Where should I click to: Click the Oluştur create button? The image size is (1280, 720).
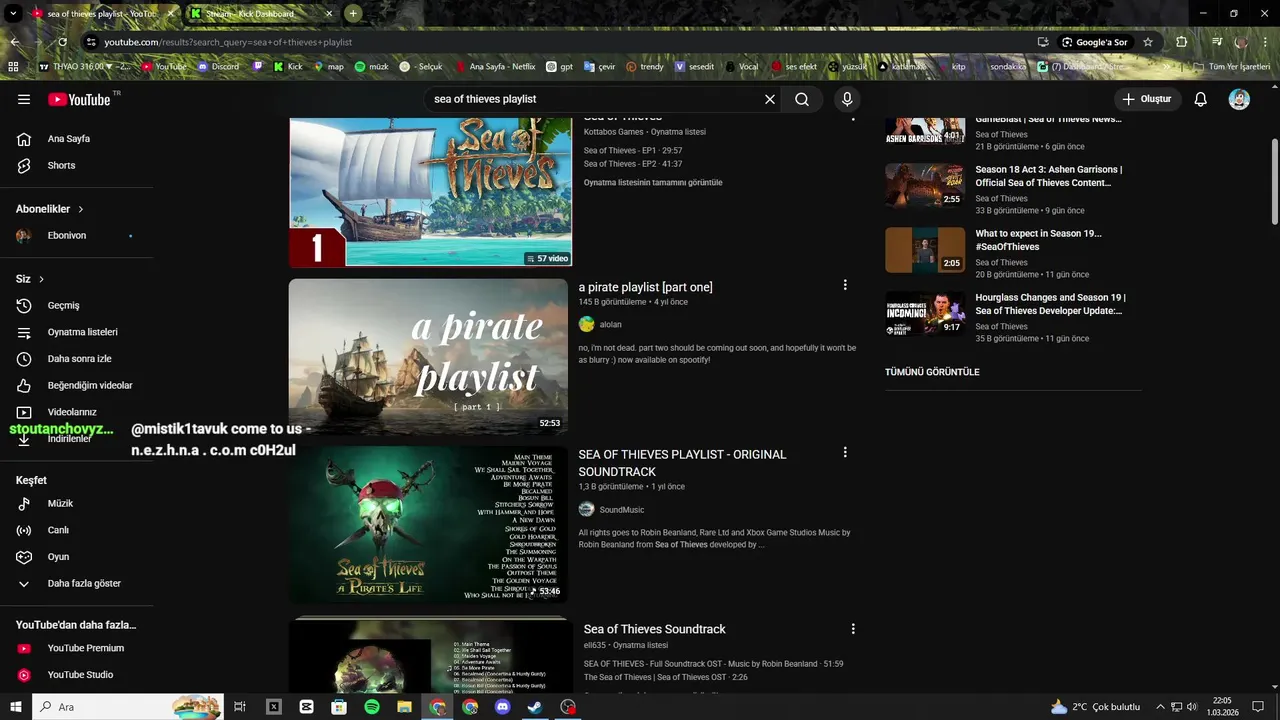coord(1146,99)
